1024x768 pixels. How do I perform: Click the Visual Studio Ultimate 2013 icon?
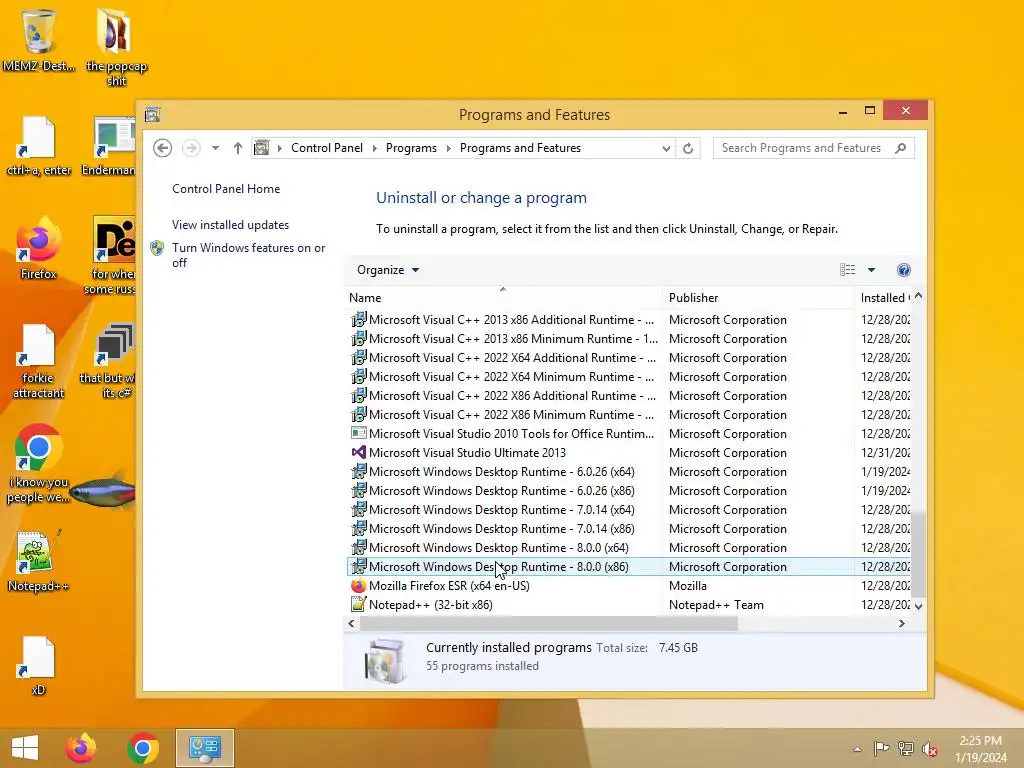359,453
